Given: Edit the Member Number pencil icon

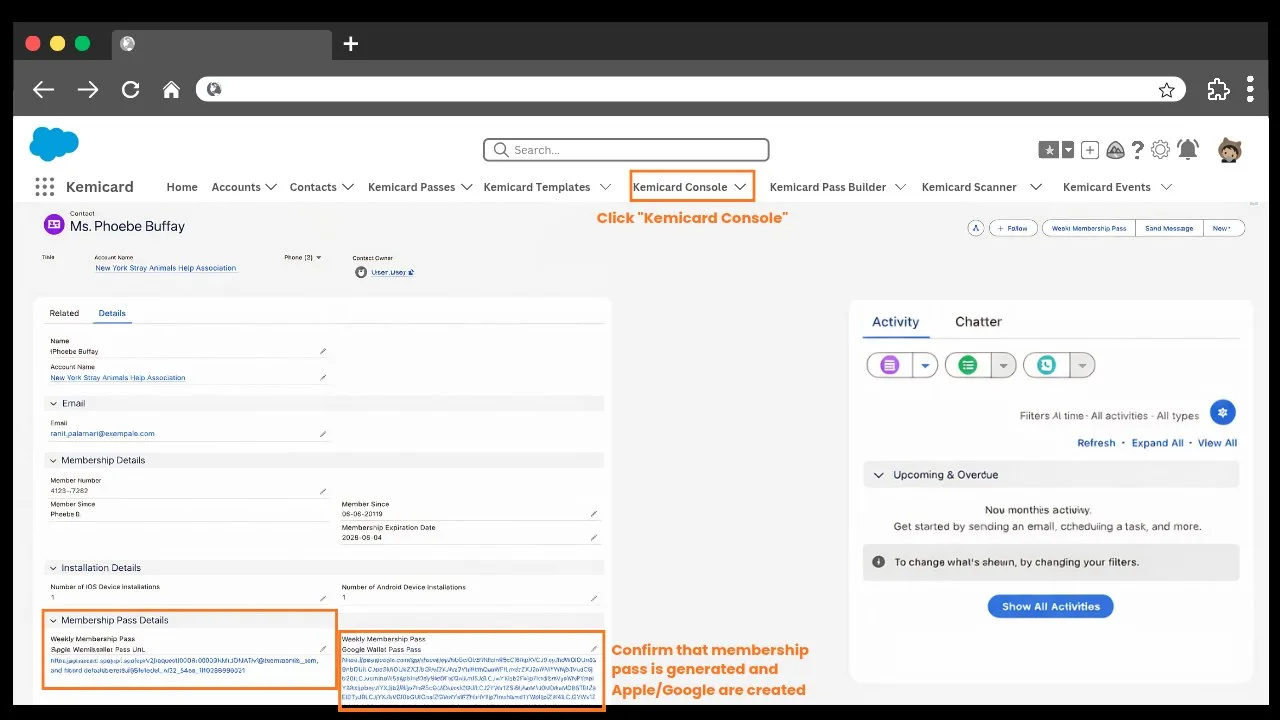Looking at the screenshot, I should pos(323,492).
